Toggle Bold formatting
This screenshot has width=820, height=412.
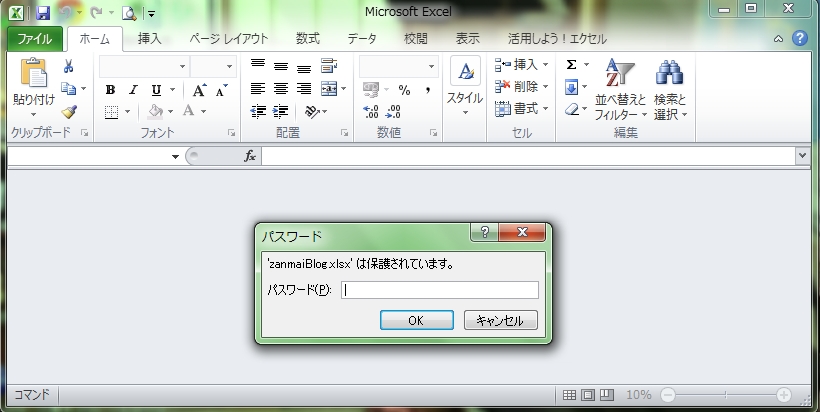pyautogui.click(x=110, y=90)
